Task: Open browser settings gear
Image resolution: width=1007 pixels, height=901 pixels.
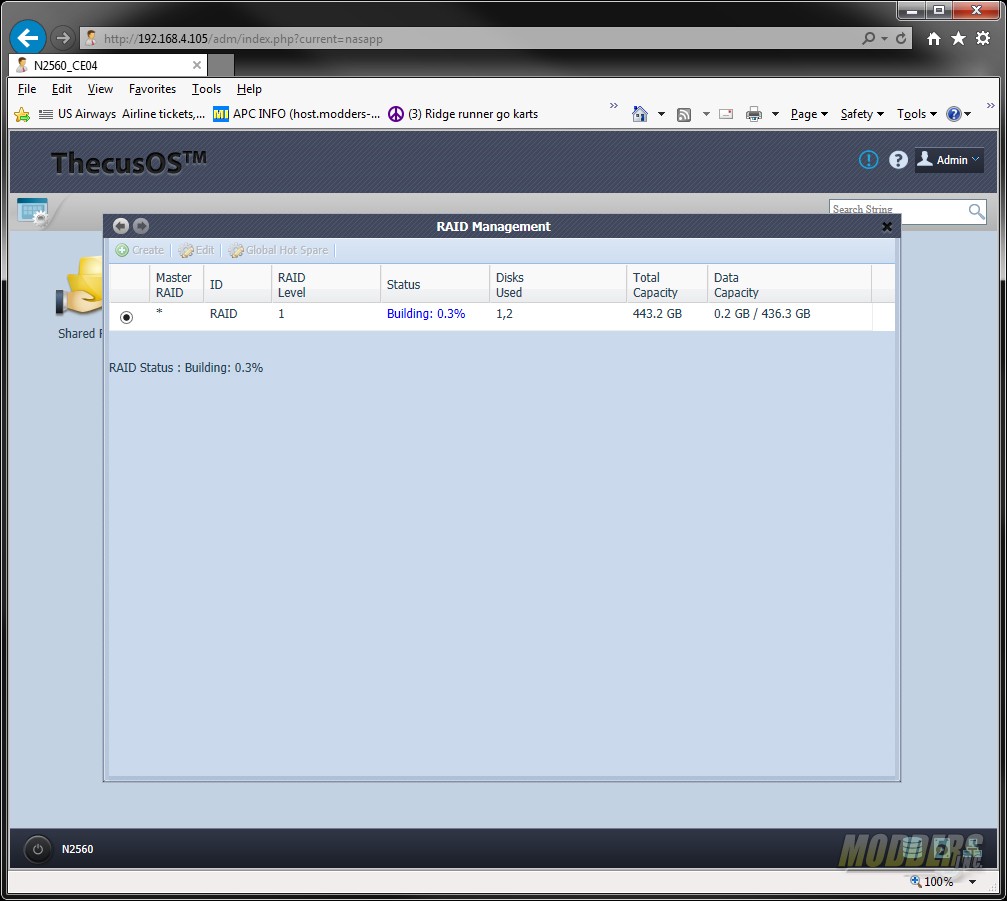Action: [x=983, y=39]
